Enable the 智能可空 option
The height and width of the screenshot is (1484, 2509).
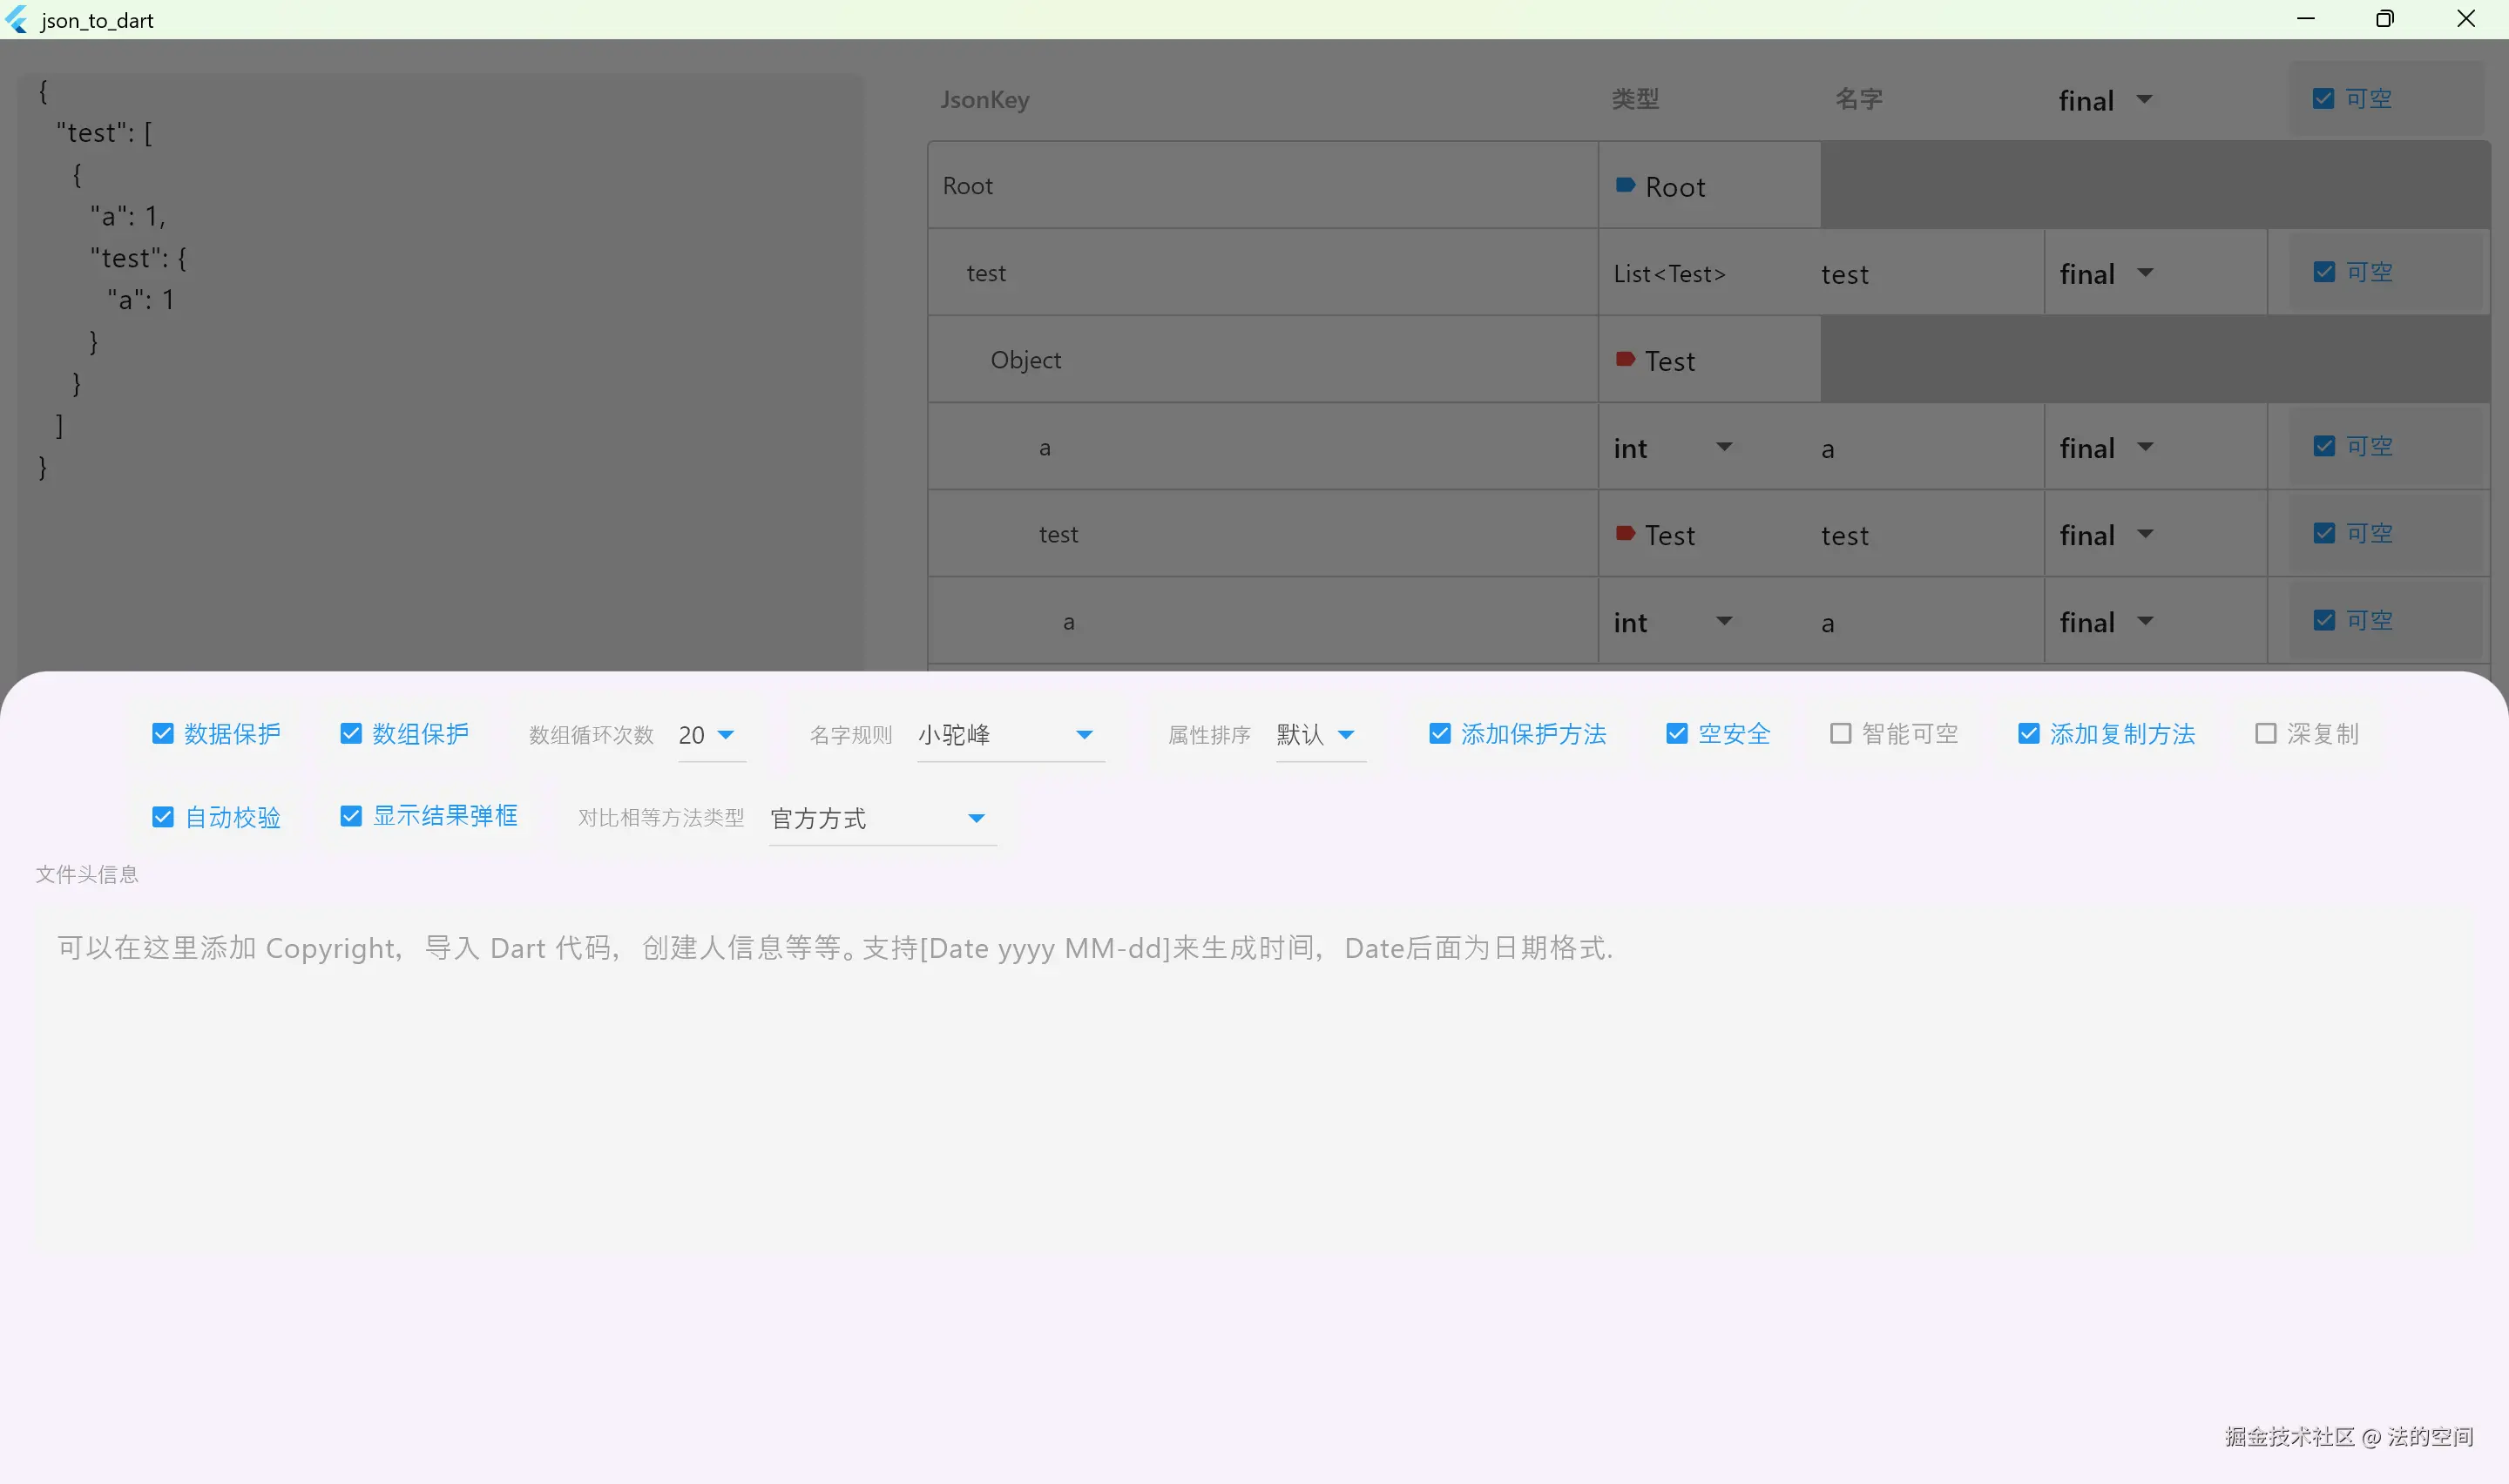1840,733
